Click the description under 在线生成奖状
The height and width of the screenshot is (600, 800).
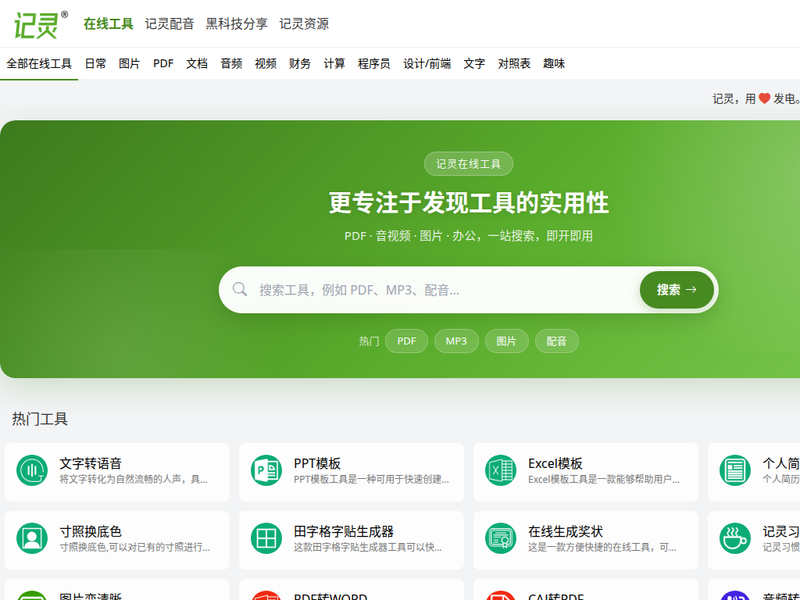(x=602, y=547)
